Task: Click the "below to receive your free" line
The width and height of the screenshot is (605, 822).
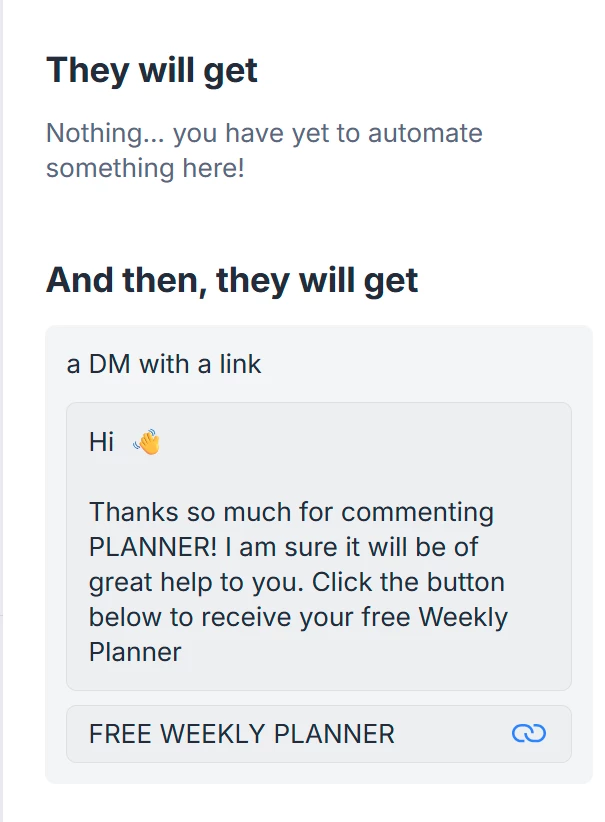Action: 249,617
